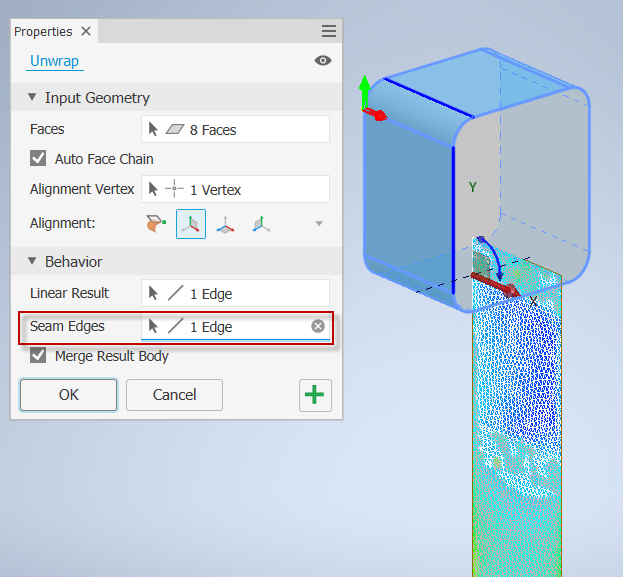623x577 pixels.
Task: Toggle preview visibility eye icon
Action: click(x=323, y=60)
